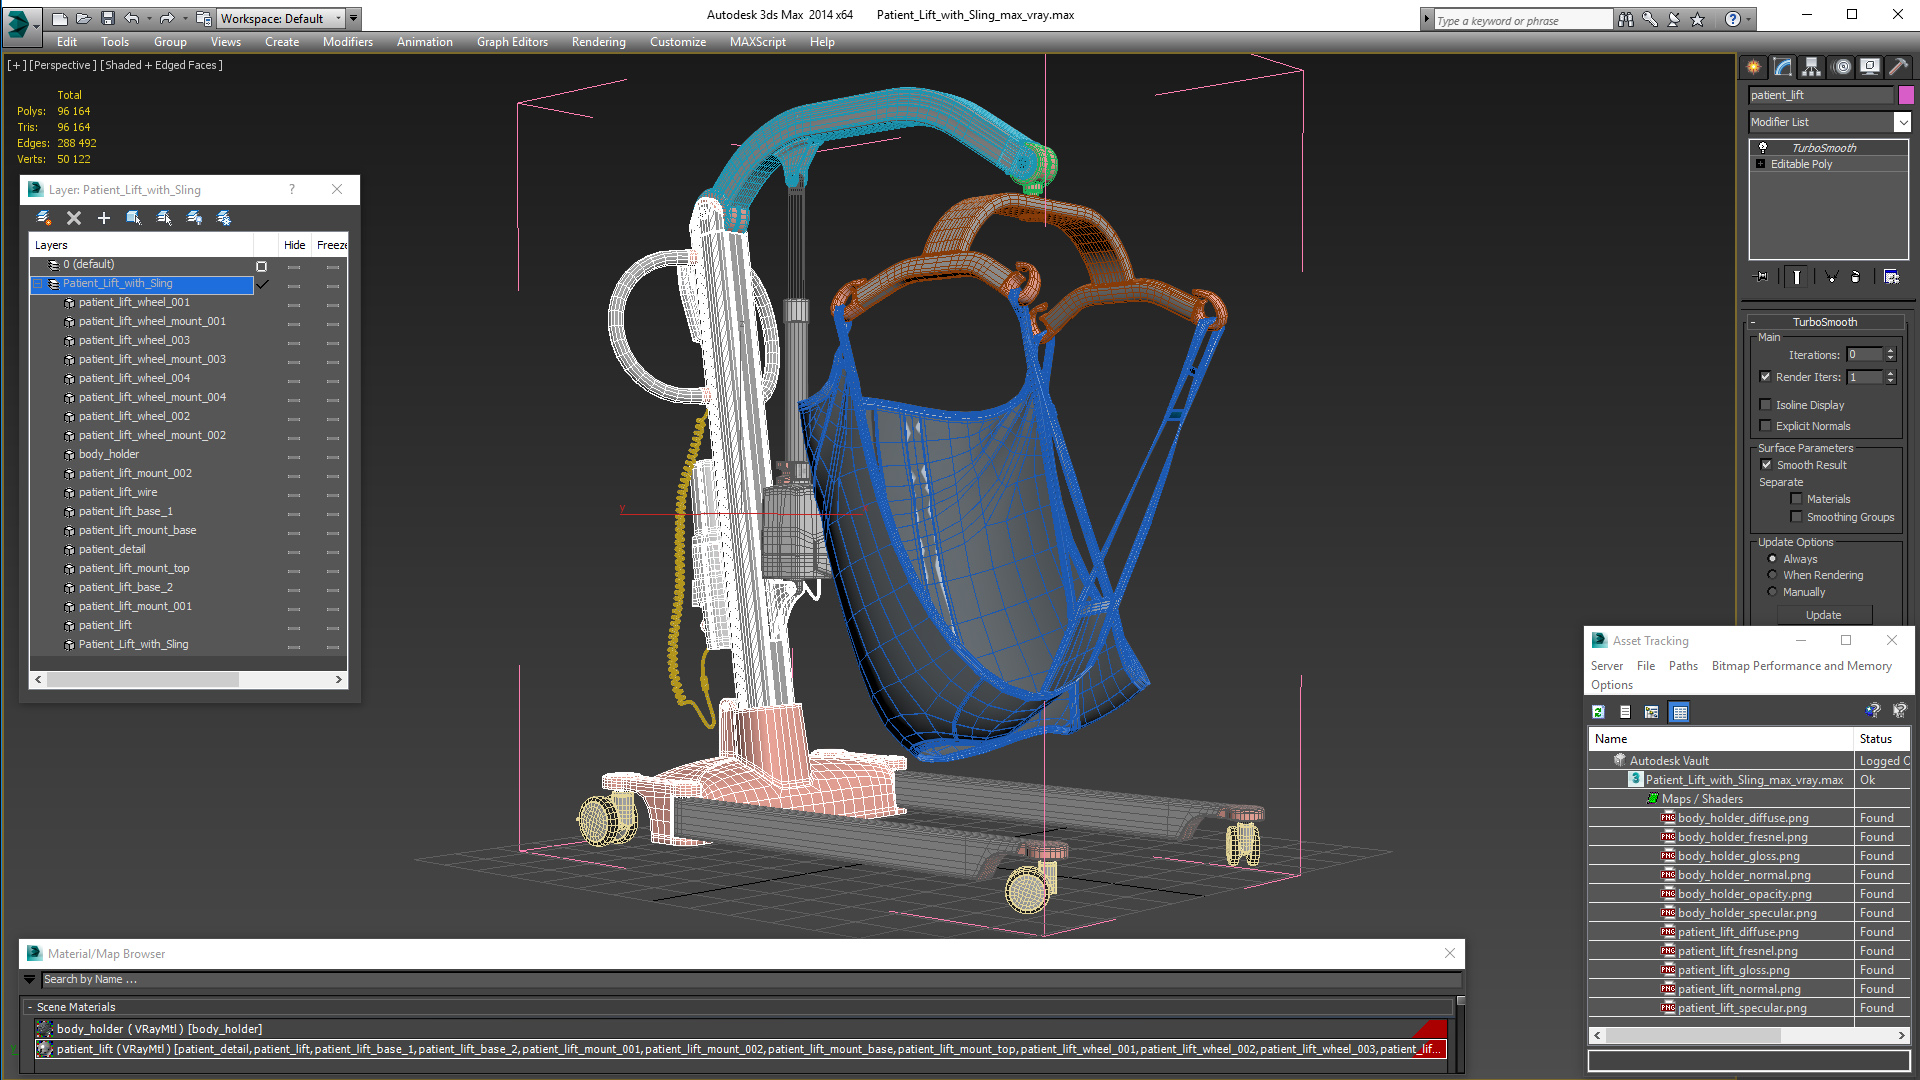Image resolution: width=1920 pixels, height=1080 pixels.
Task: Select the When Rendering radio option
Action: 1773,575
